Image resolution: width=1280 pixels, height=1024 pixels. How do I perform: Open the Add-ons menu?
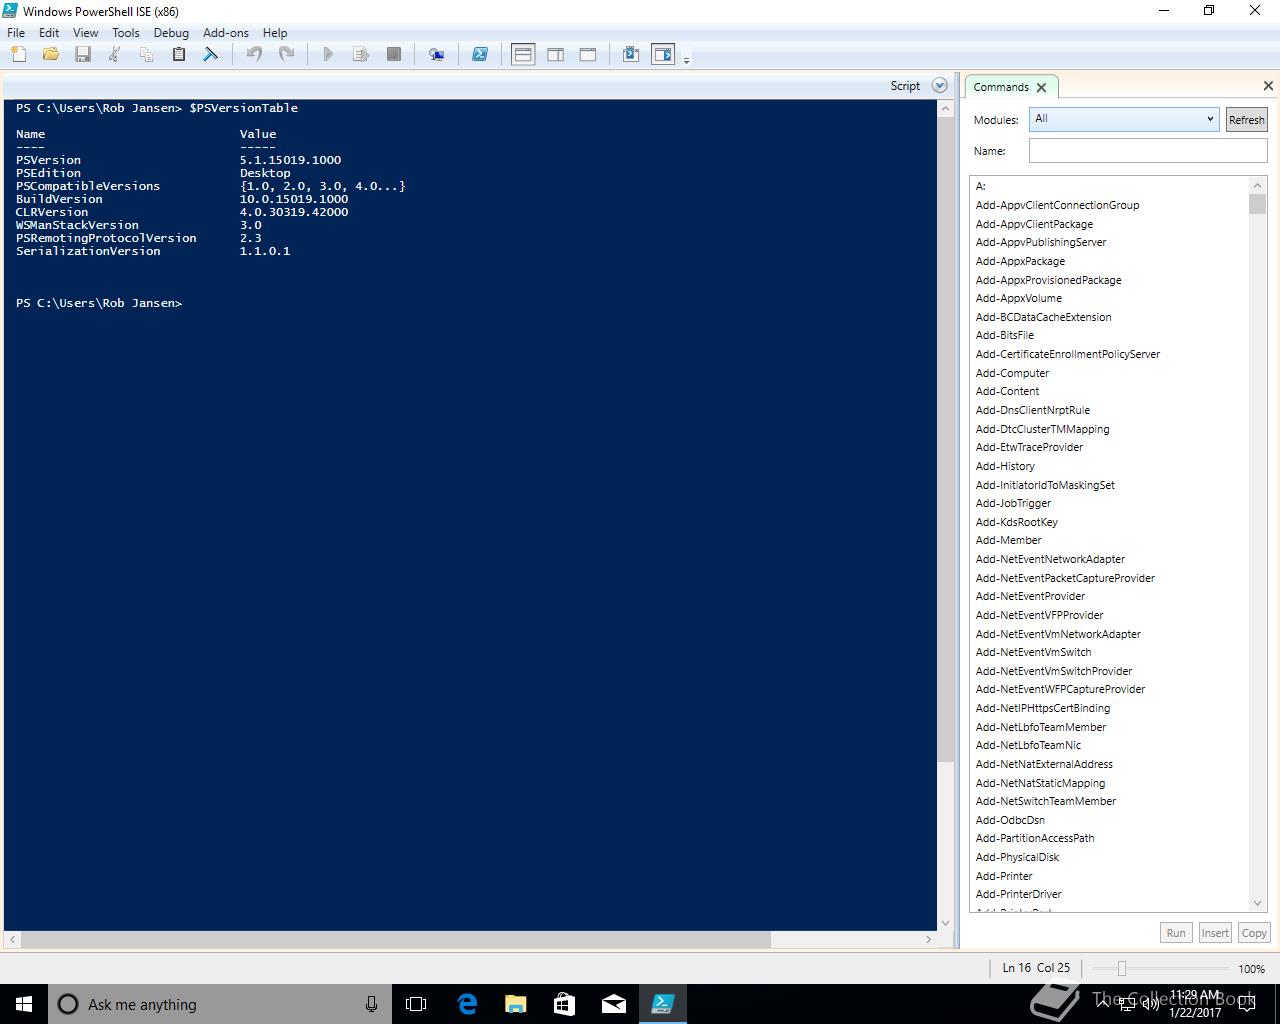225,33
